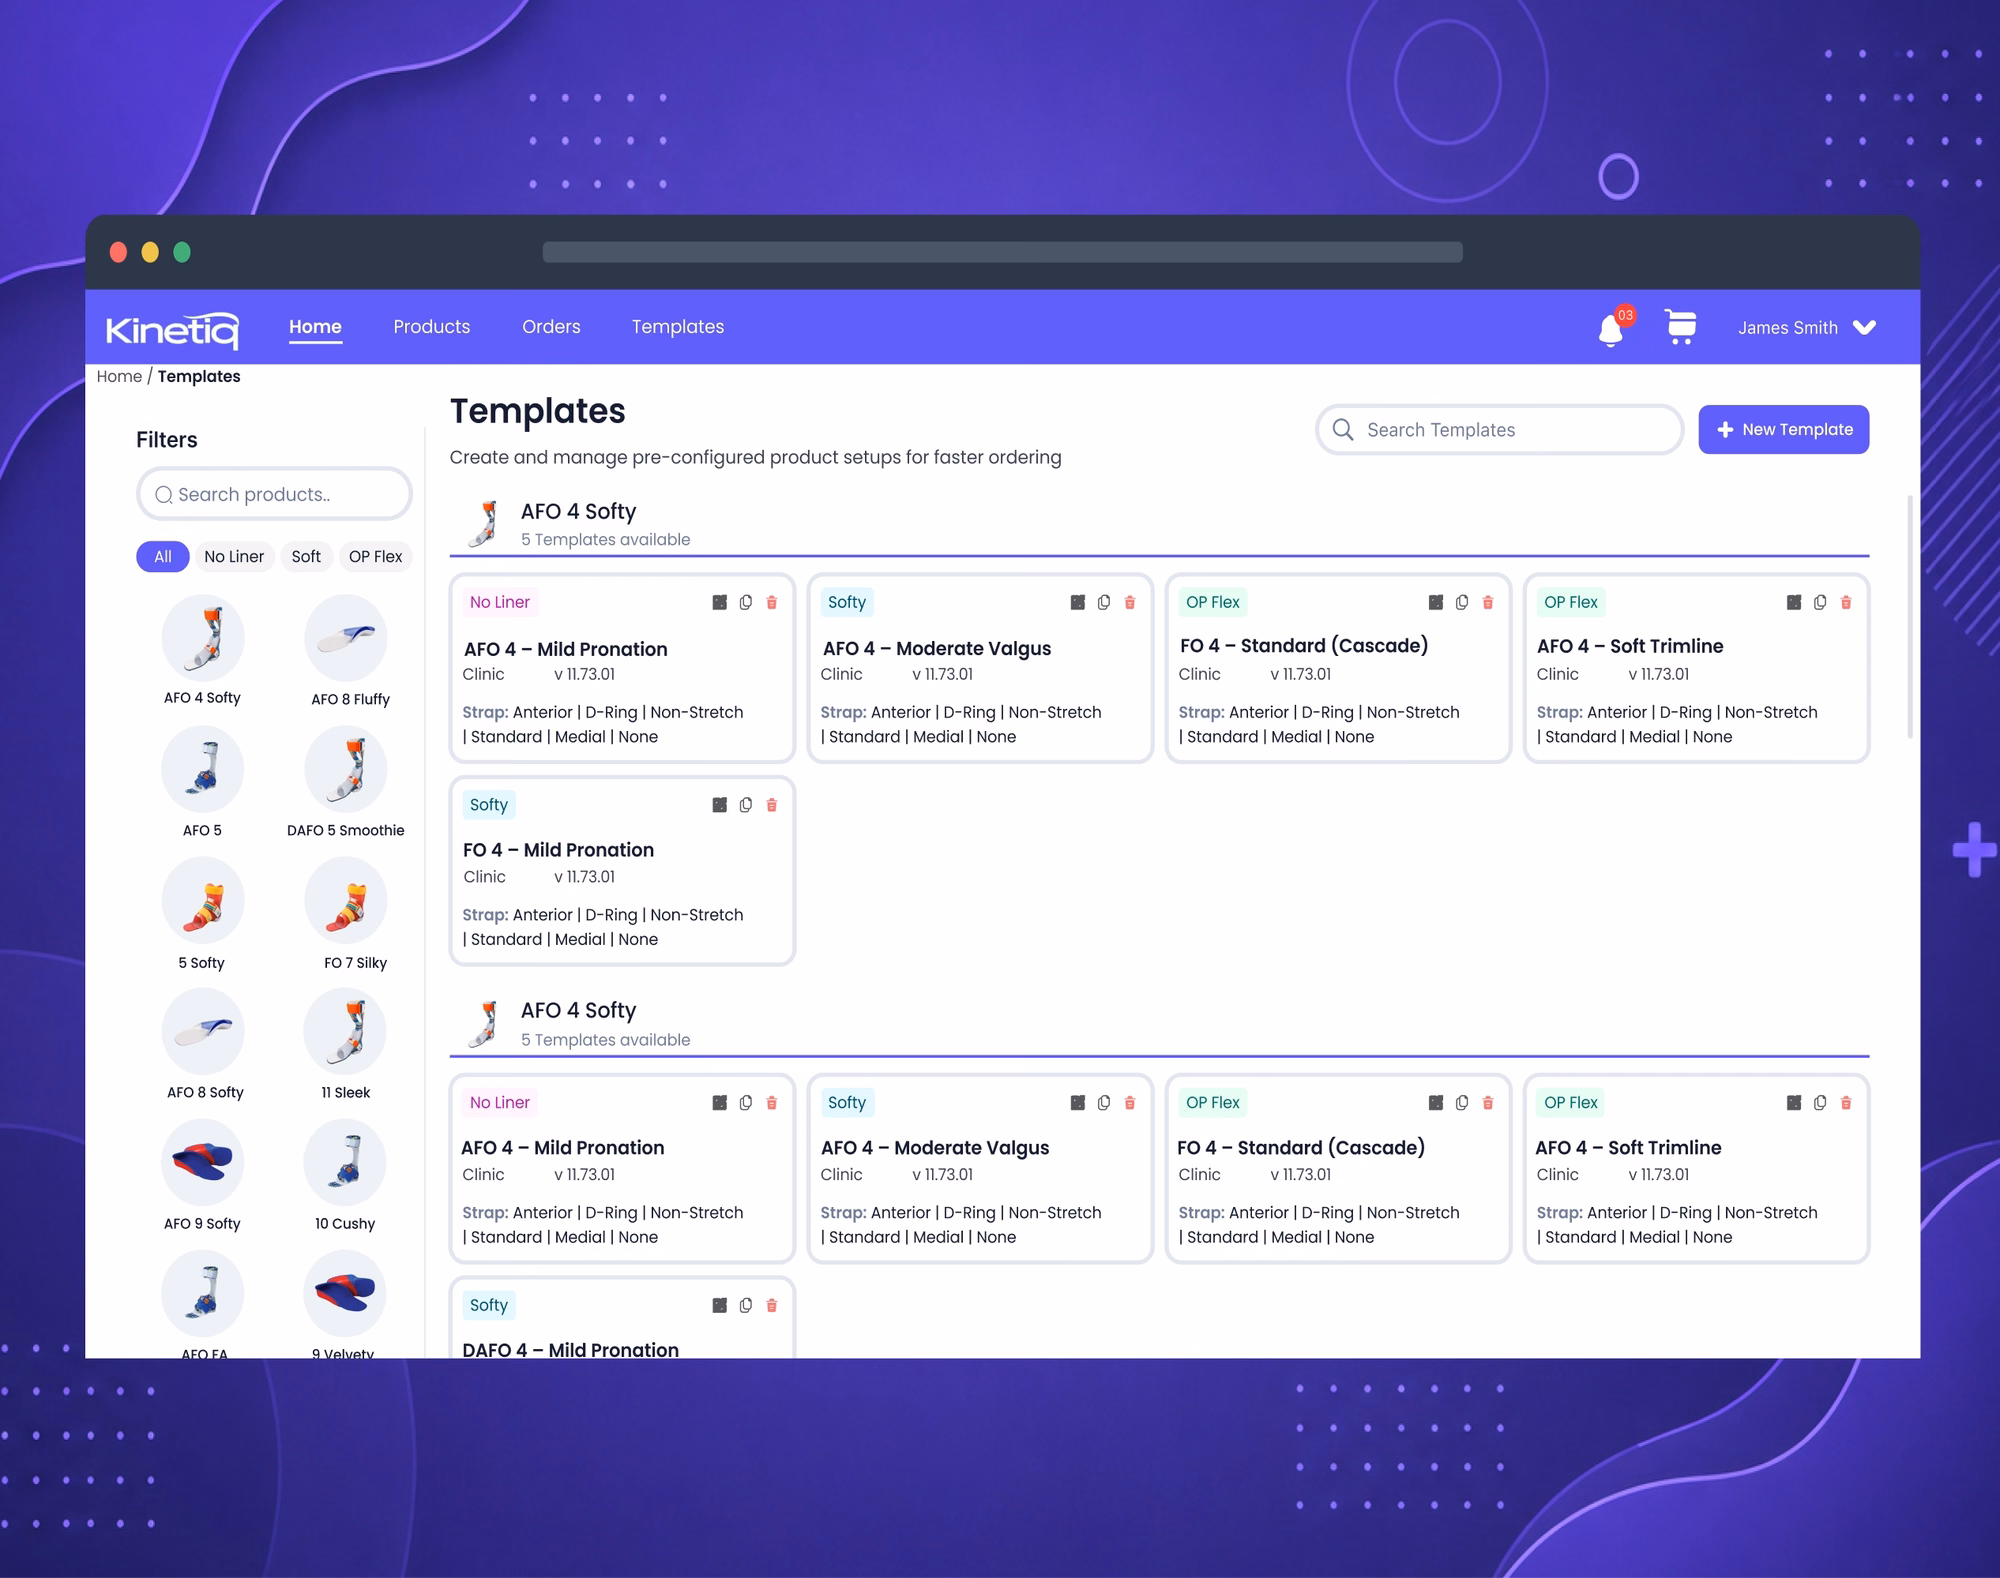Click the browser address bar

(x=1002, y=252)
